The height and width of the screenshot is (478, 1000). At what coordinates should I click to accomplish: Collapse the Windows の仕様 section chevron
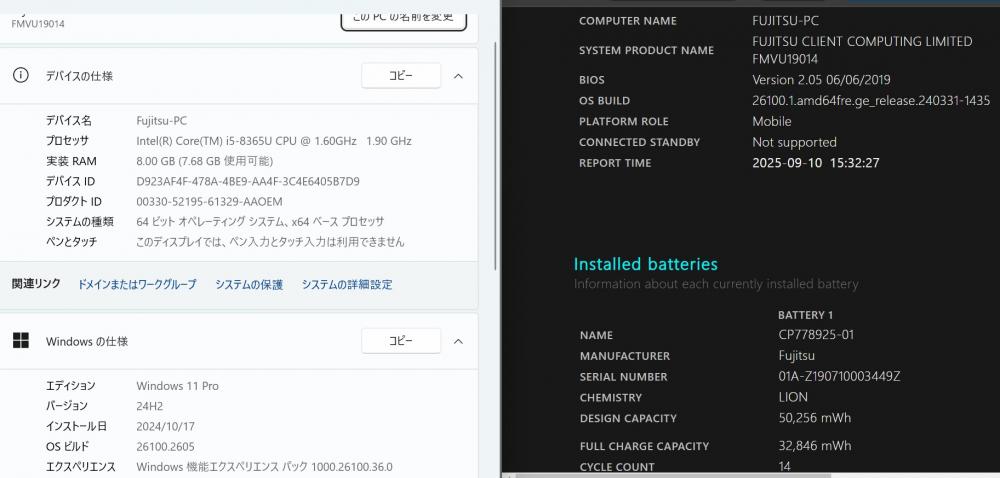click(458, 342)
